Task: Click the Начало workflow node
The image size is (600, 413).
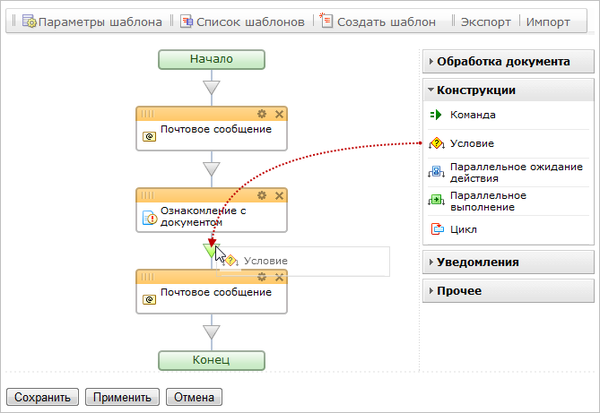Action: coord(211,59)
